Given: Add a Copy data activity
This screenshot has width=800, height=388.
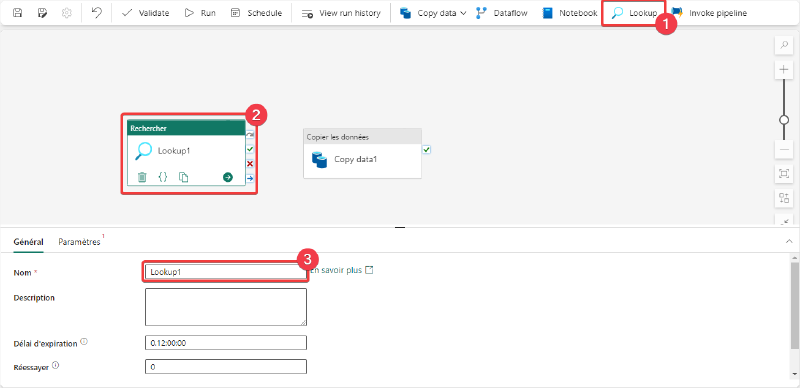Looking at the screenshot, I should coord(428,13).
